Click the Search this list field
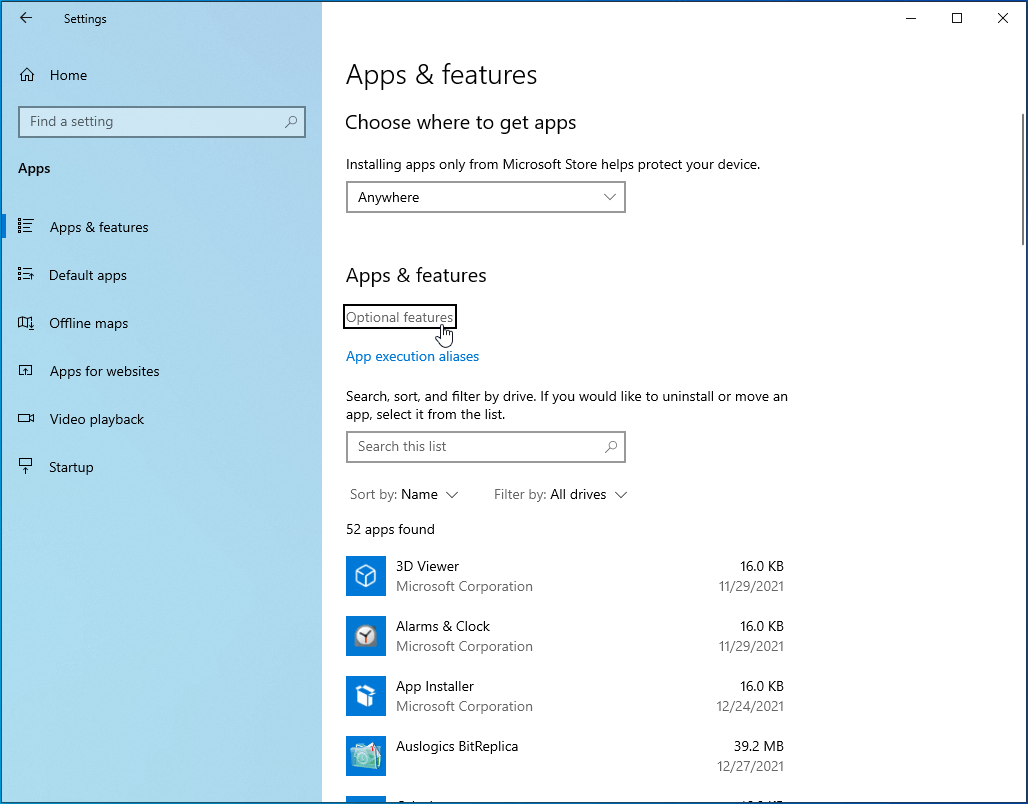 (475, 447)
